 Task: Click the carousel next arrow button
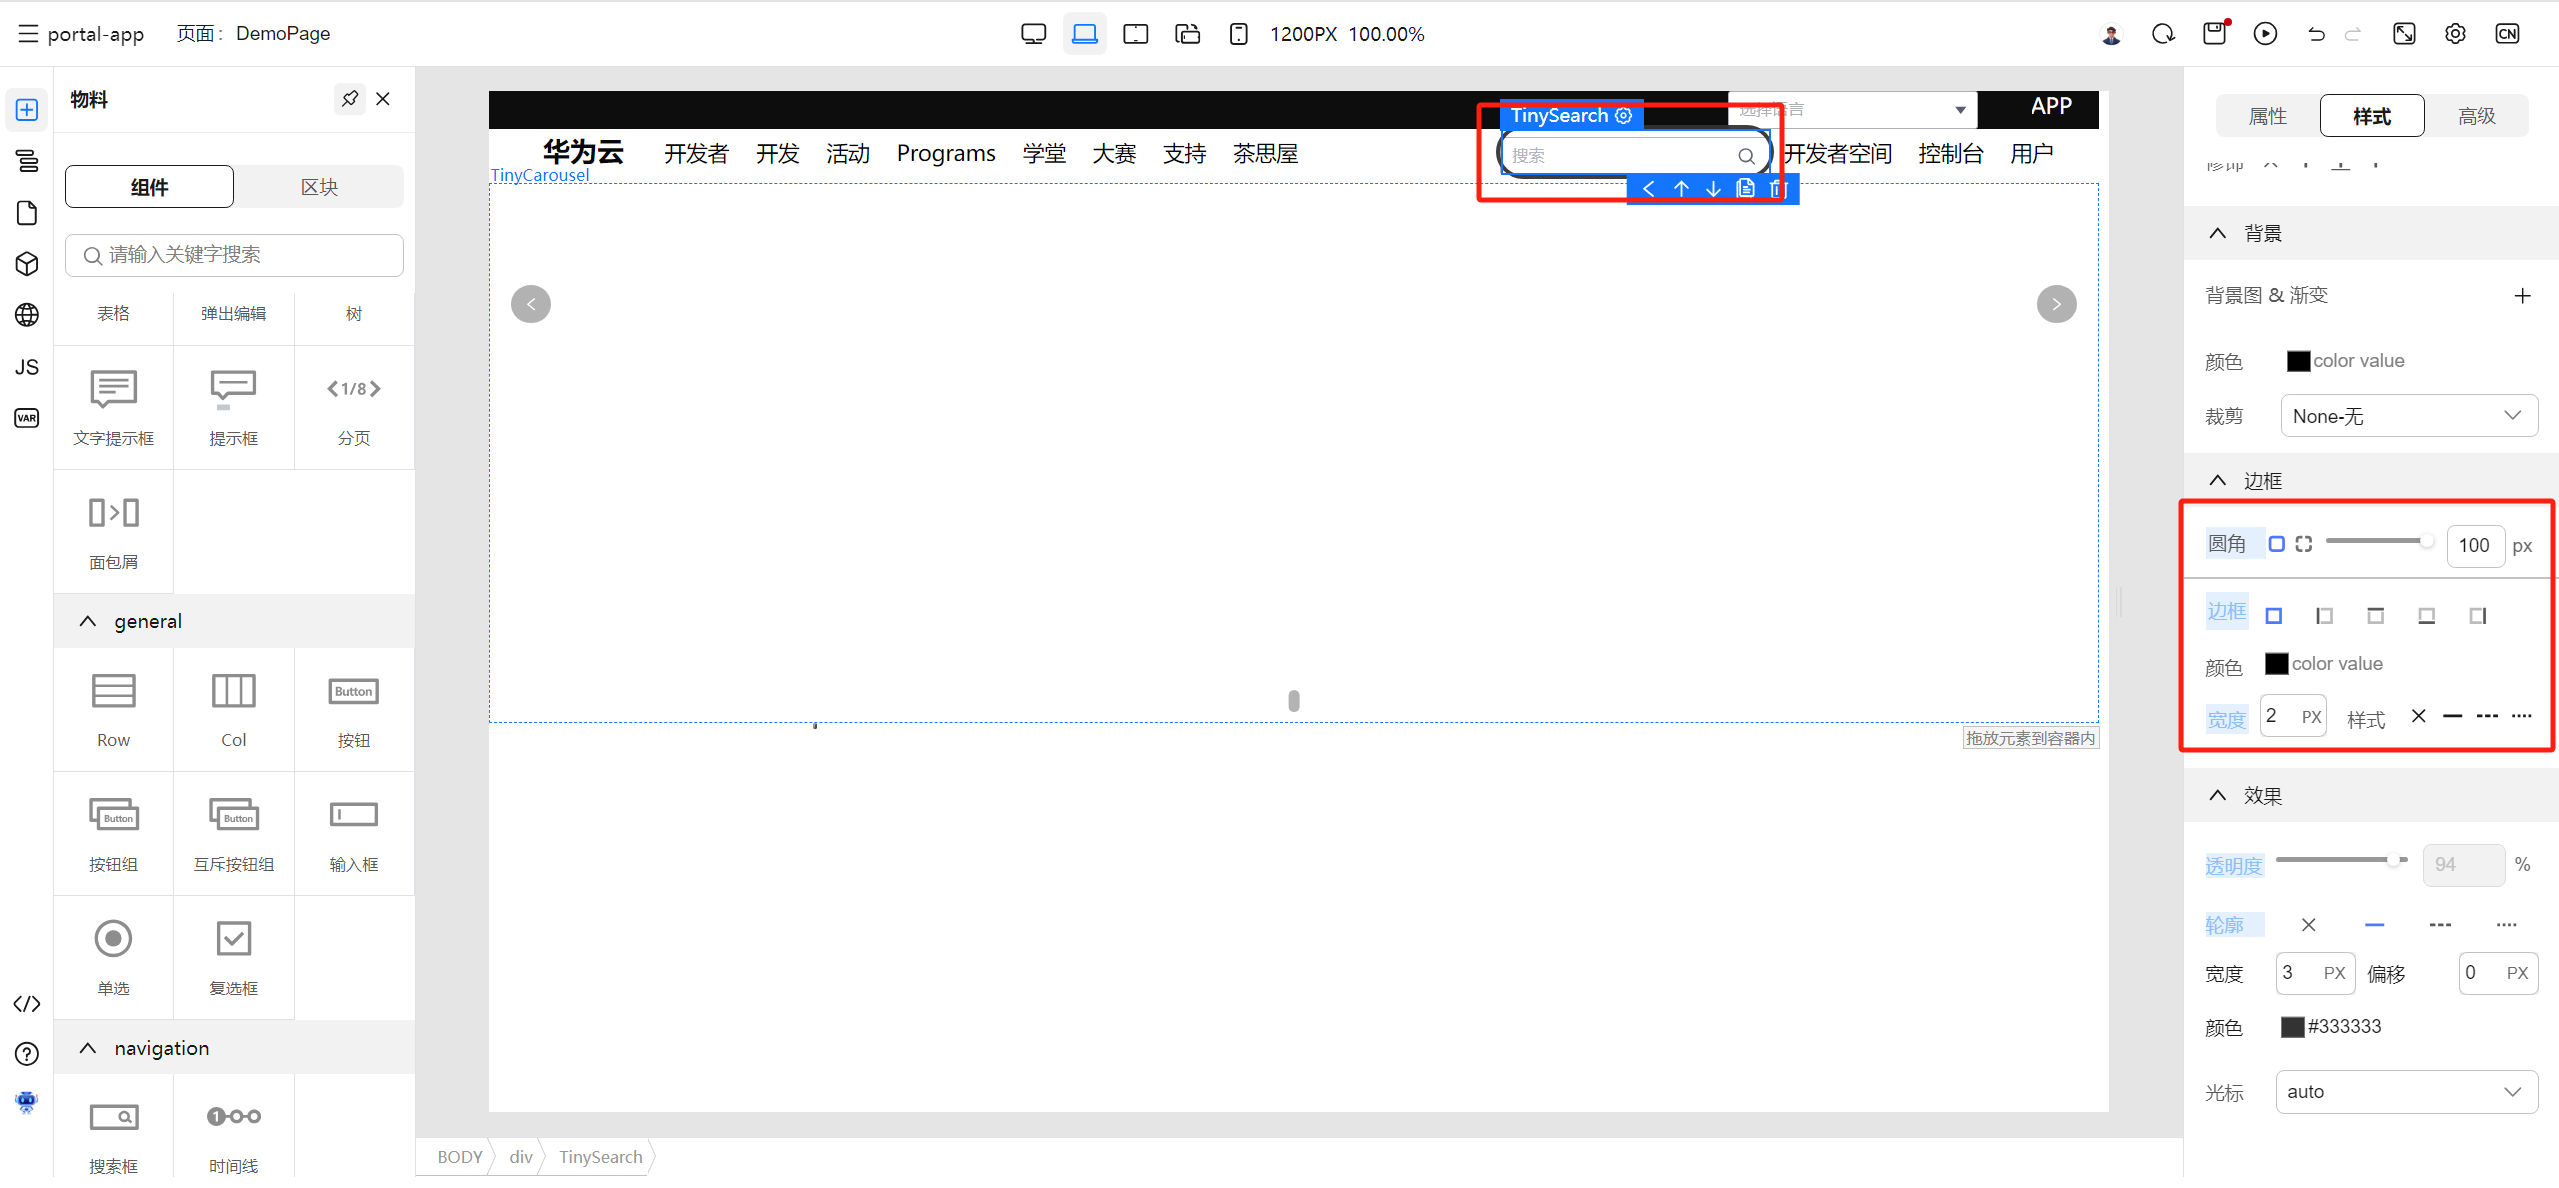point(2056,304)
